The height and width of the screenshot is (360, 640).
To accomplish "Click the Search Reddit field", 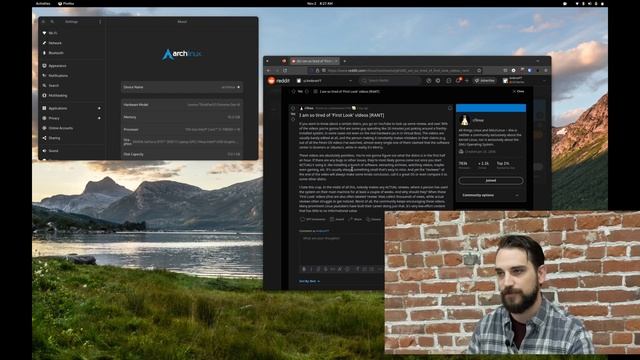I will [x=390, y=81].
